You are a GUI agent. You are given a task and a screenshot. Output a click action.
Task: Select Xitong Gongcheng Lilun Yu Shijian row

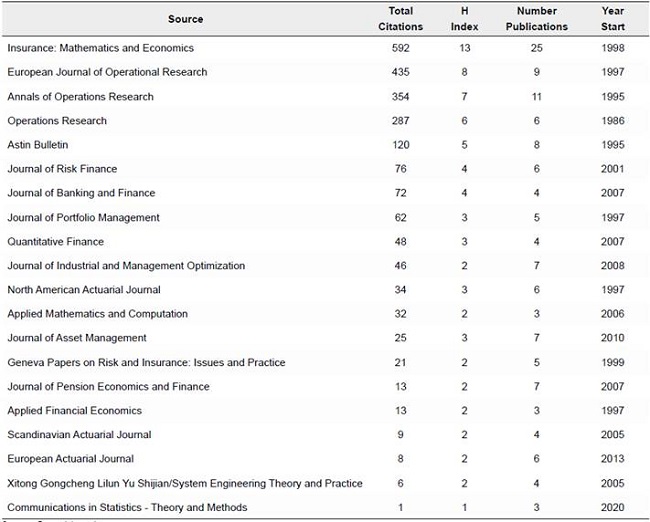point(185,483)
